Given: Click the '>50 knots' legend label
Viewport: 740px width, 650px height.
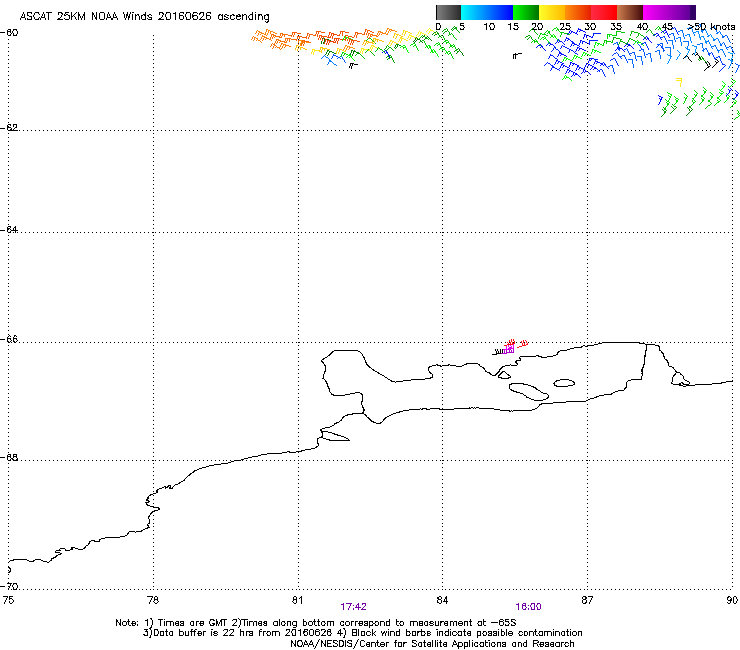Looking at the screenshot, I should 711,27.
